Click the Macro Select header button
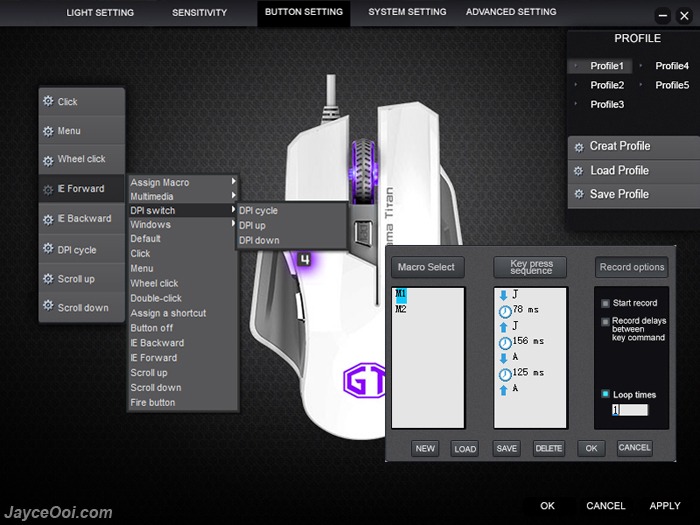 pos(427,267)
